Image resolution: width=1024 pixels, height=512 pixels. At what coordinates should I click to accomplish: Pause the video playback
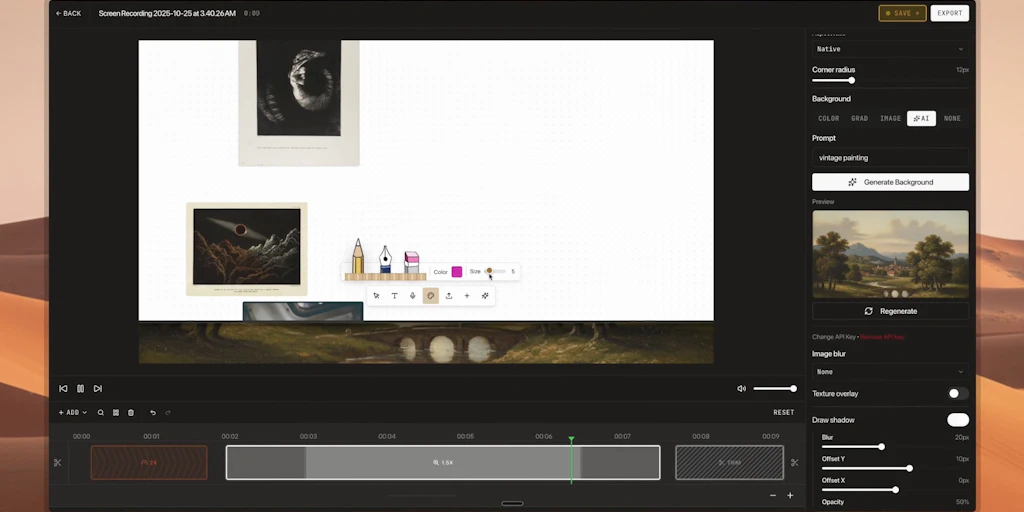coord(80,388)
